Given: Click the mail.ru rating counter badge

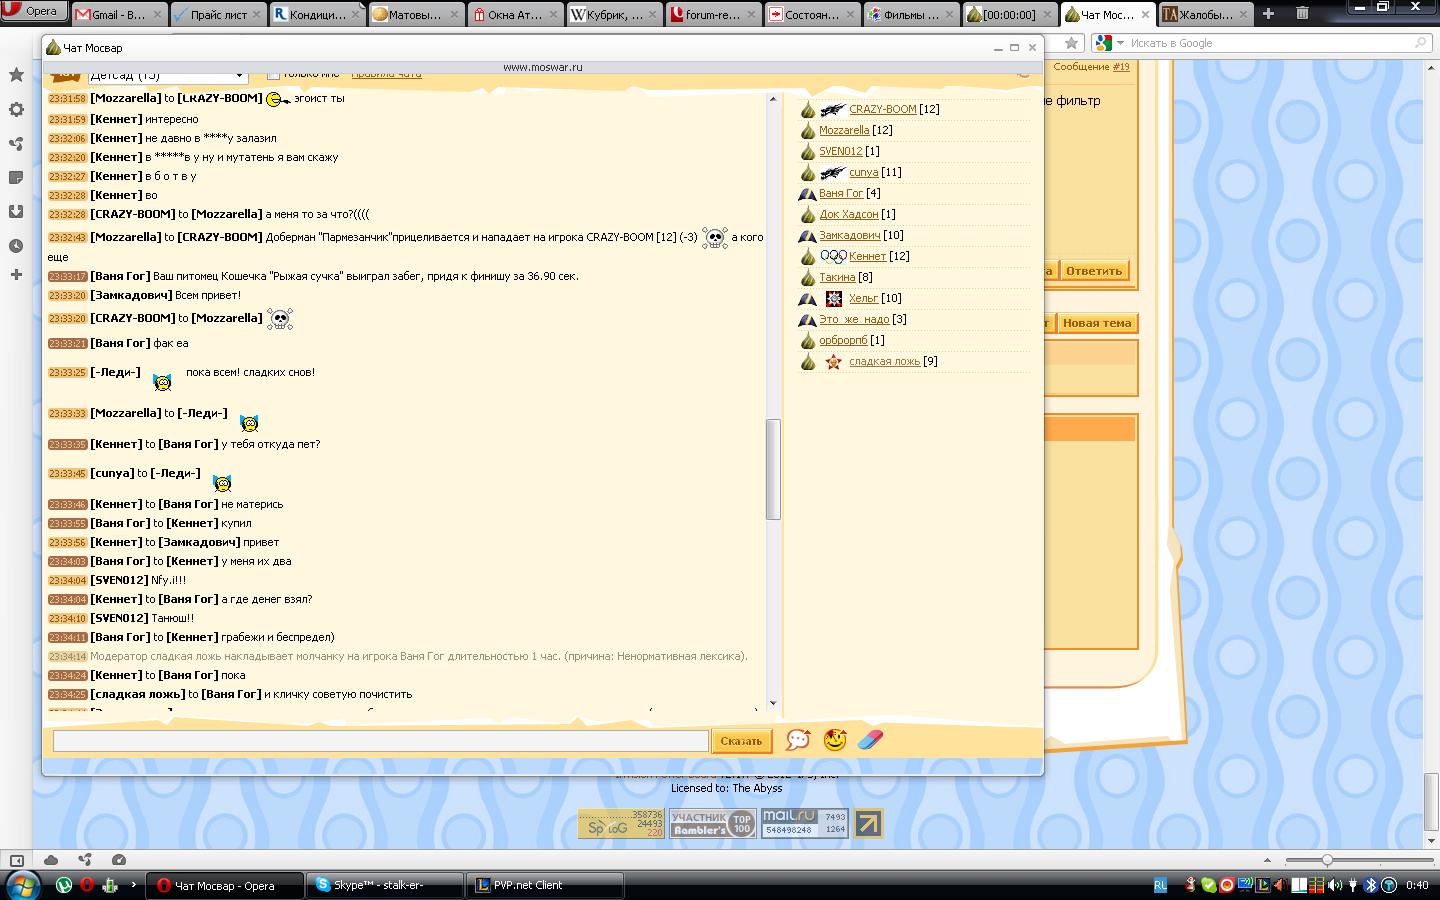Looking at the screenshot, I should pos(804,824).
